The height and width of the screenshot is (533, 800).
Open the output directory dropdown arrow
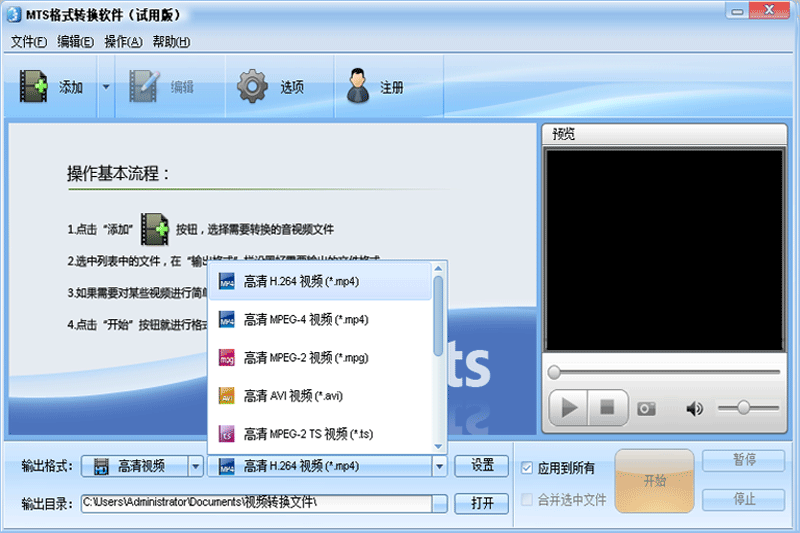pos(439,504)
